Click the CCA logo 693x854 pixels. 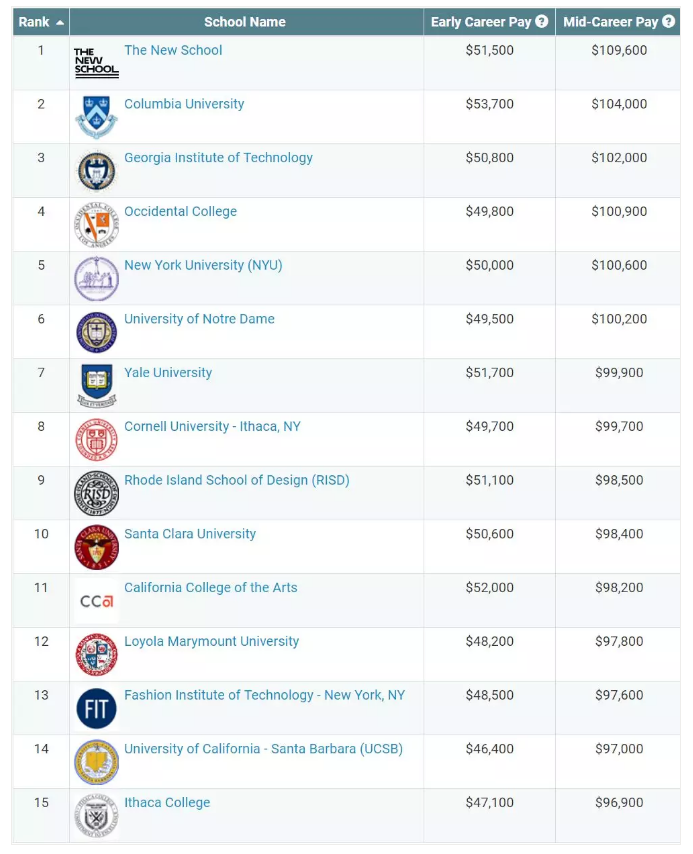coord(96,601)
